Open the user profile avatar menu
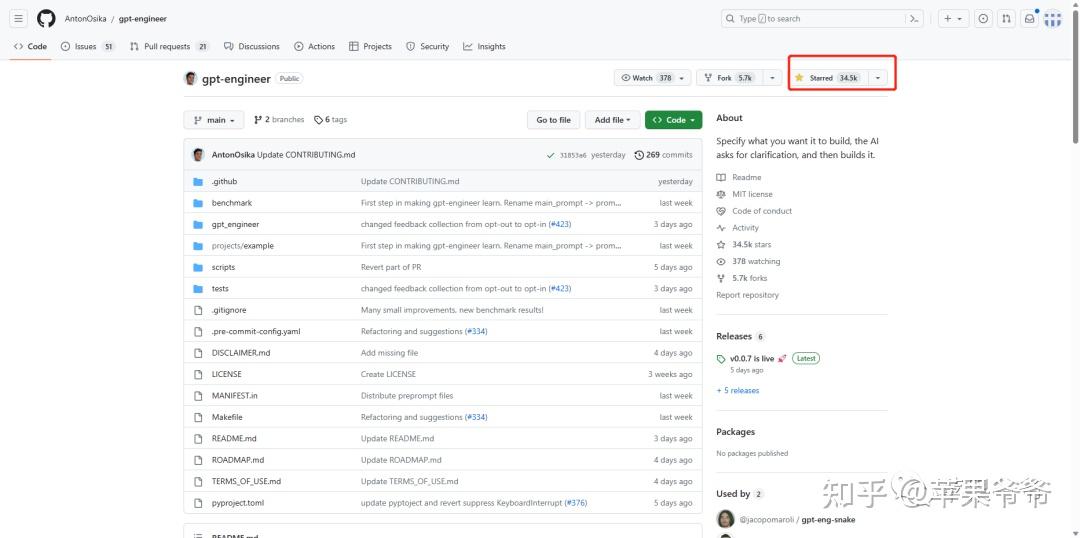This screenshot has width=1080, height=538. coord(1052,19)
